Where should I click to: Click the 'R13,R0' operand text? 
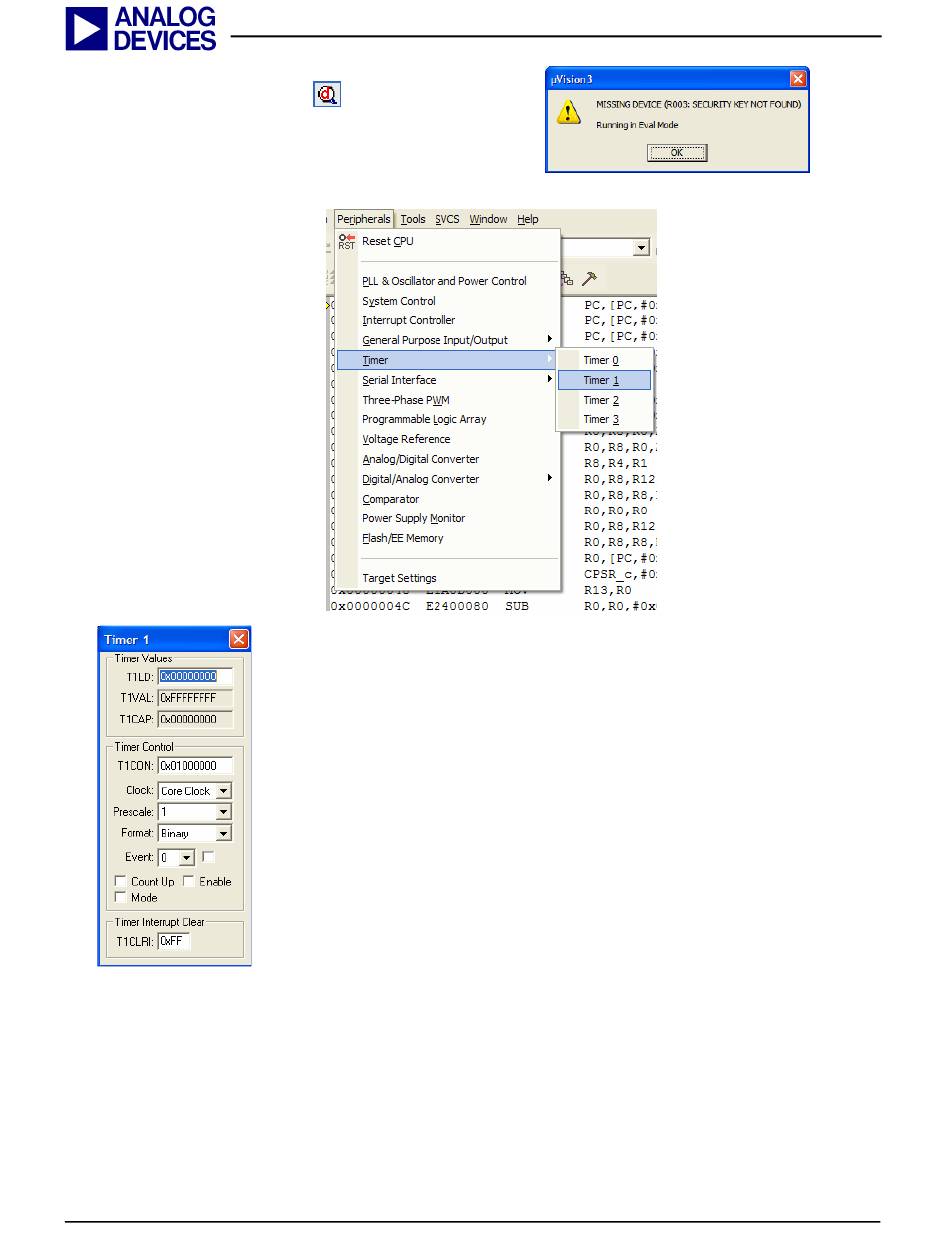click(608, 591)
